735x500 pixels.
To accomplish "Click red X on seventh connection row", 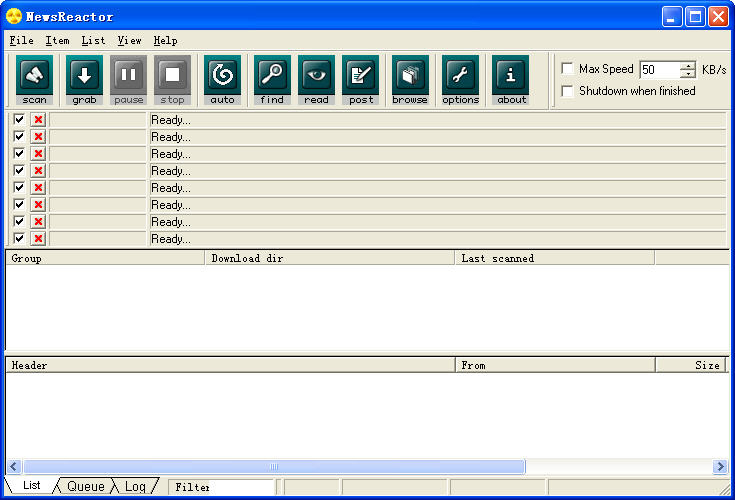I will tap(38, 222).
